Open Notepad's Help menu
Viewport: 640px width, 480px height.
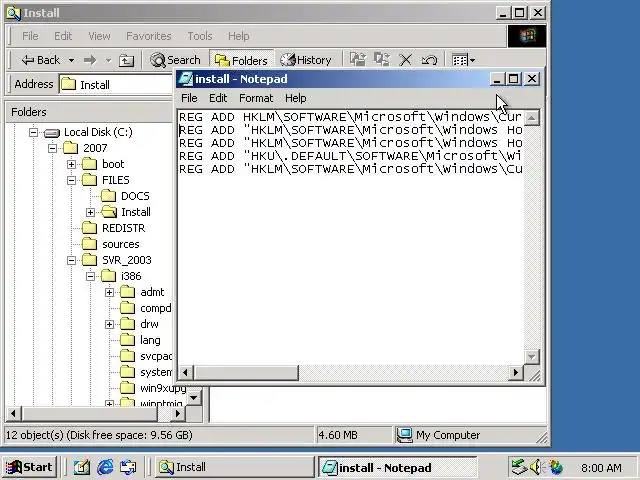pyautogui.click(x=296, y=98)
